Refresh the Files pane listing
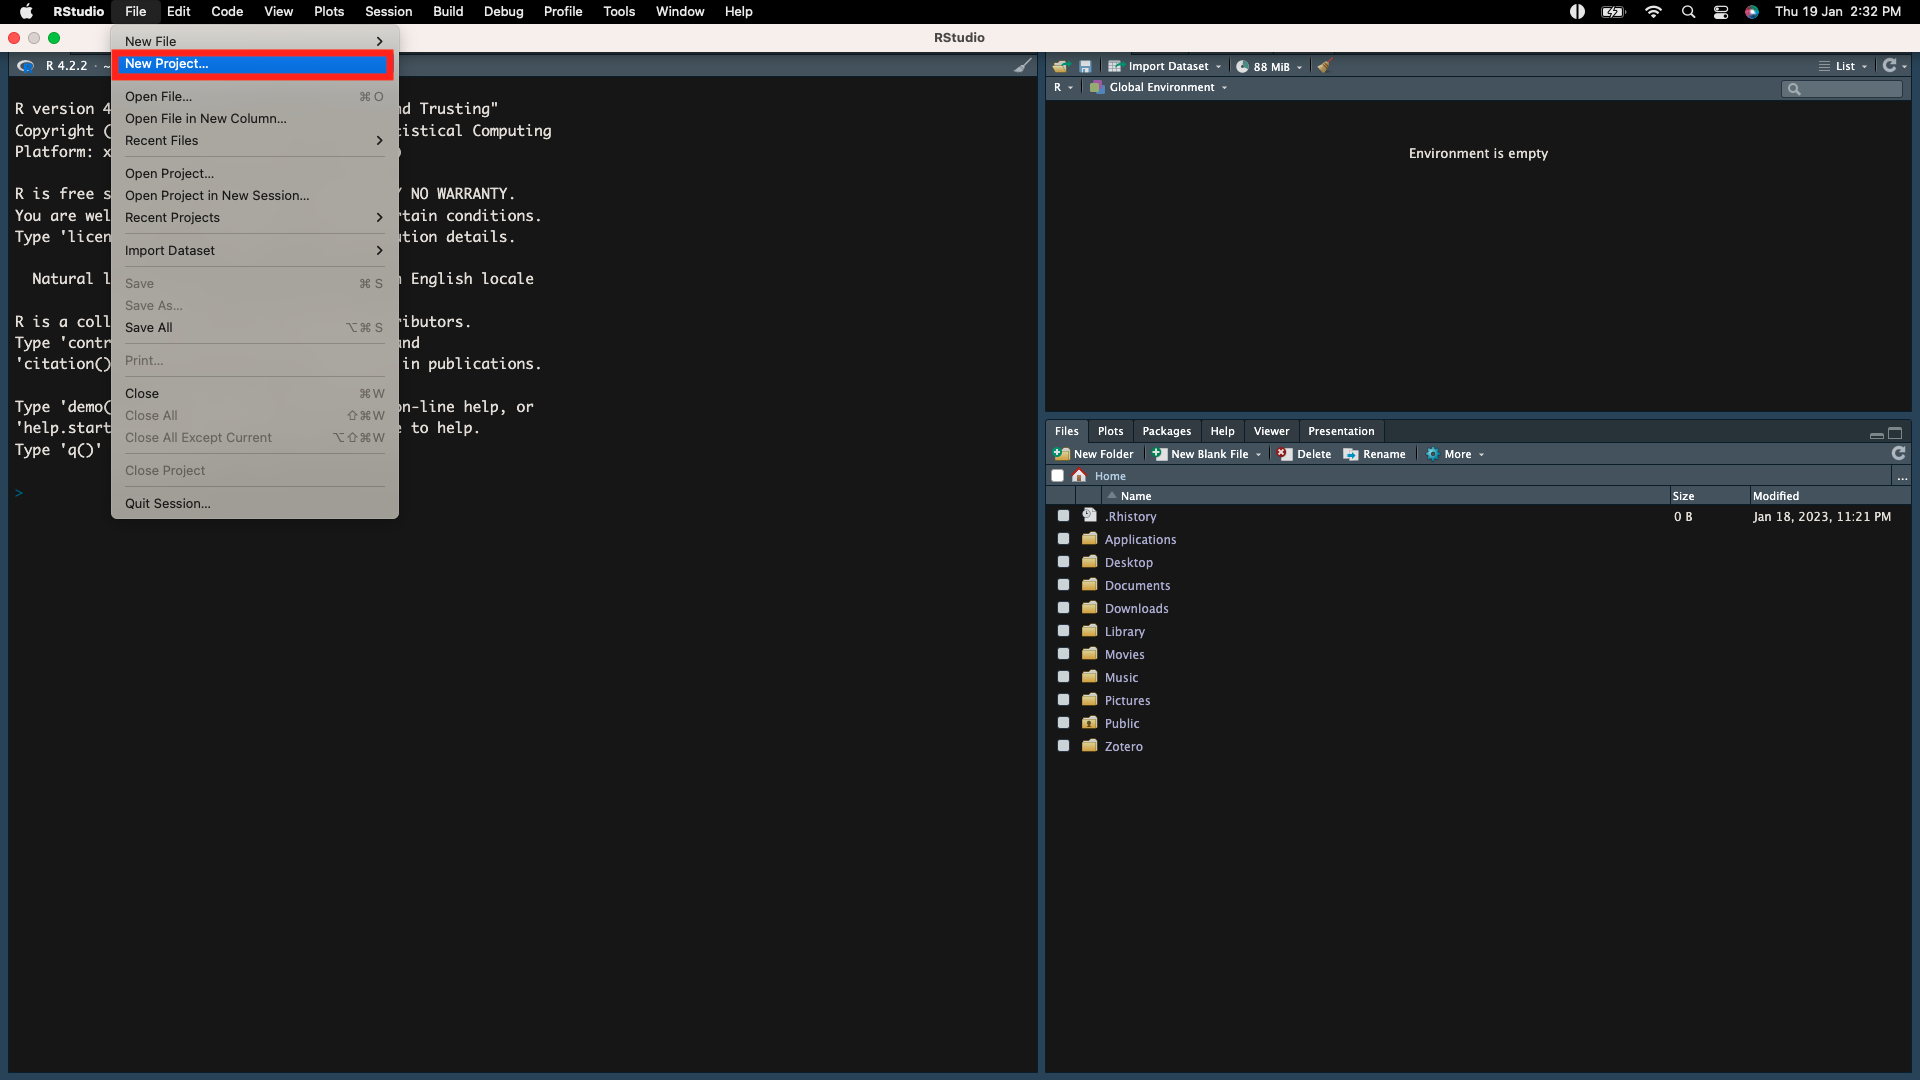The height and width of the screenshot is (1080, 1920). [x=1898, y=454]
